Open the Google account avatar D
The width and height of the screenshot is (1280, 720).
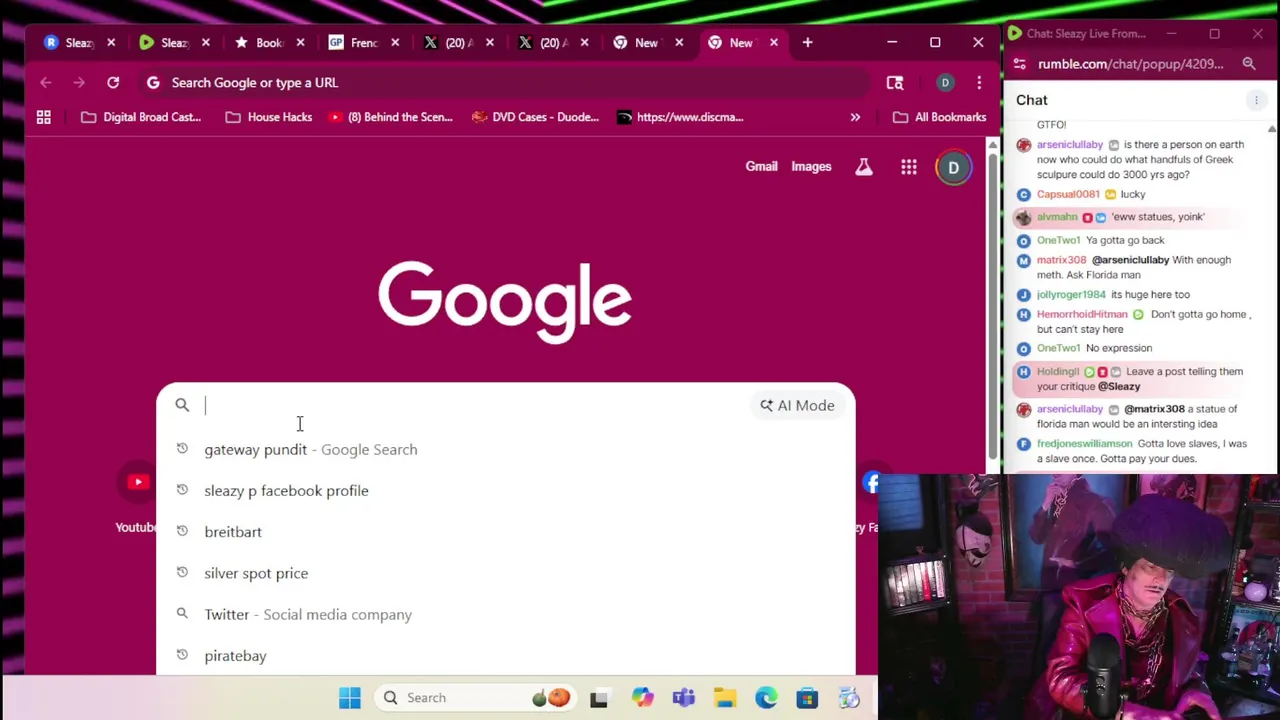coord(953,168)
